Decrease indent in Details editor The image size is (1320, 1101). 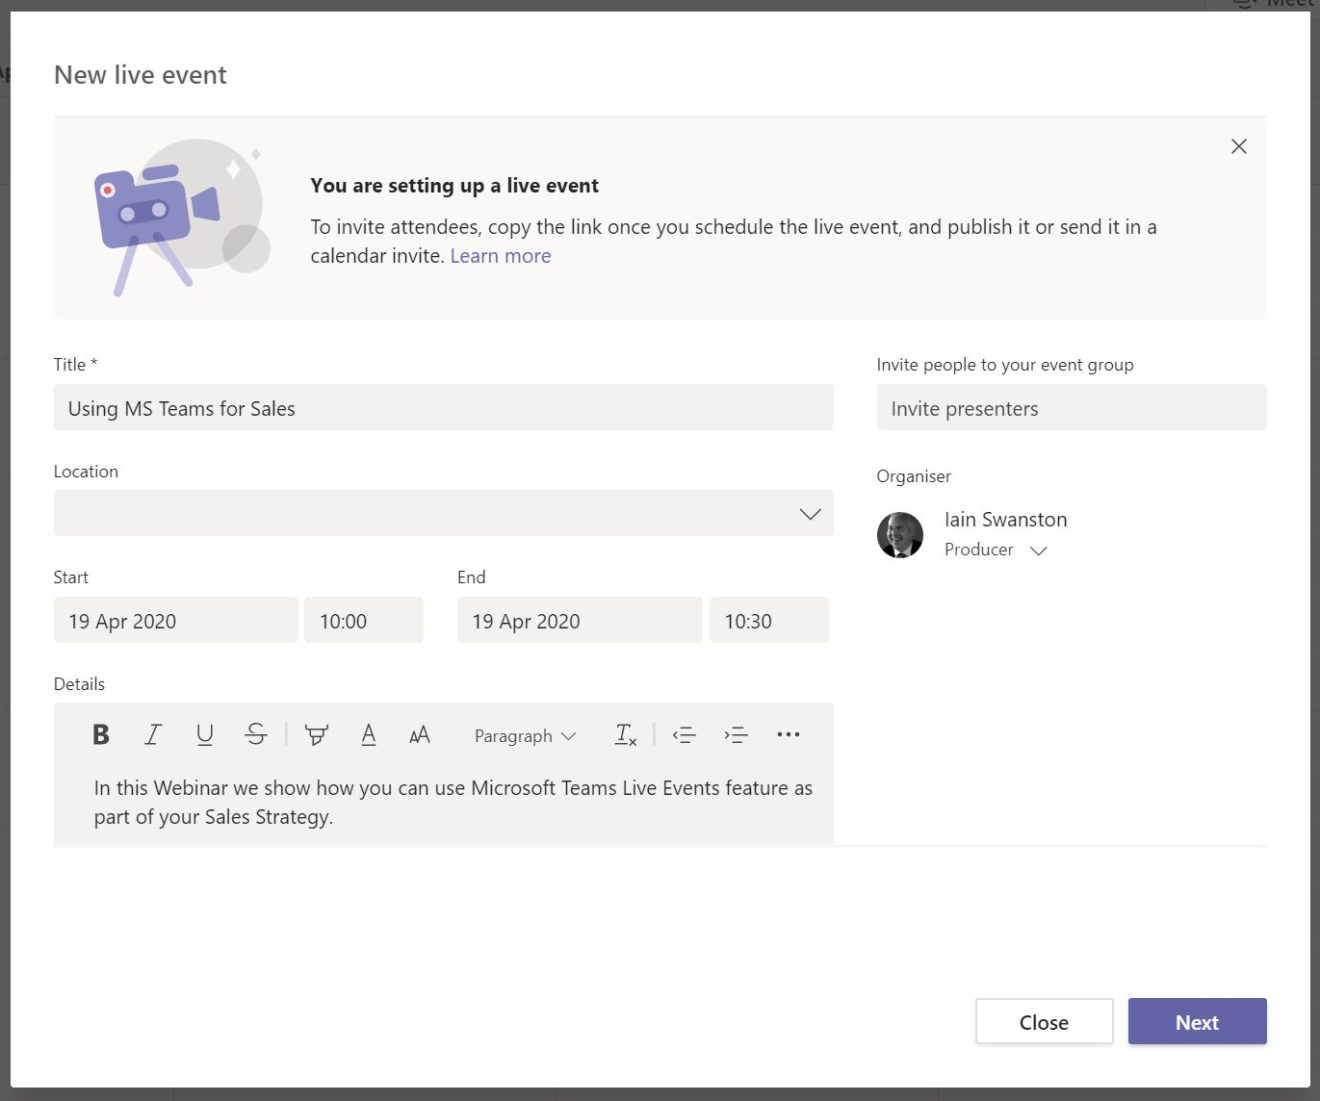click(684, 735)
